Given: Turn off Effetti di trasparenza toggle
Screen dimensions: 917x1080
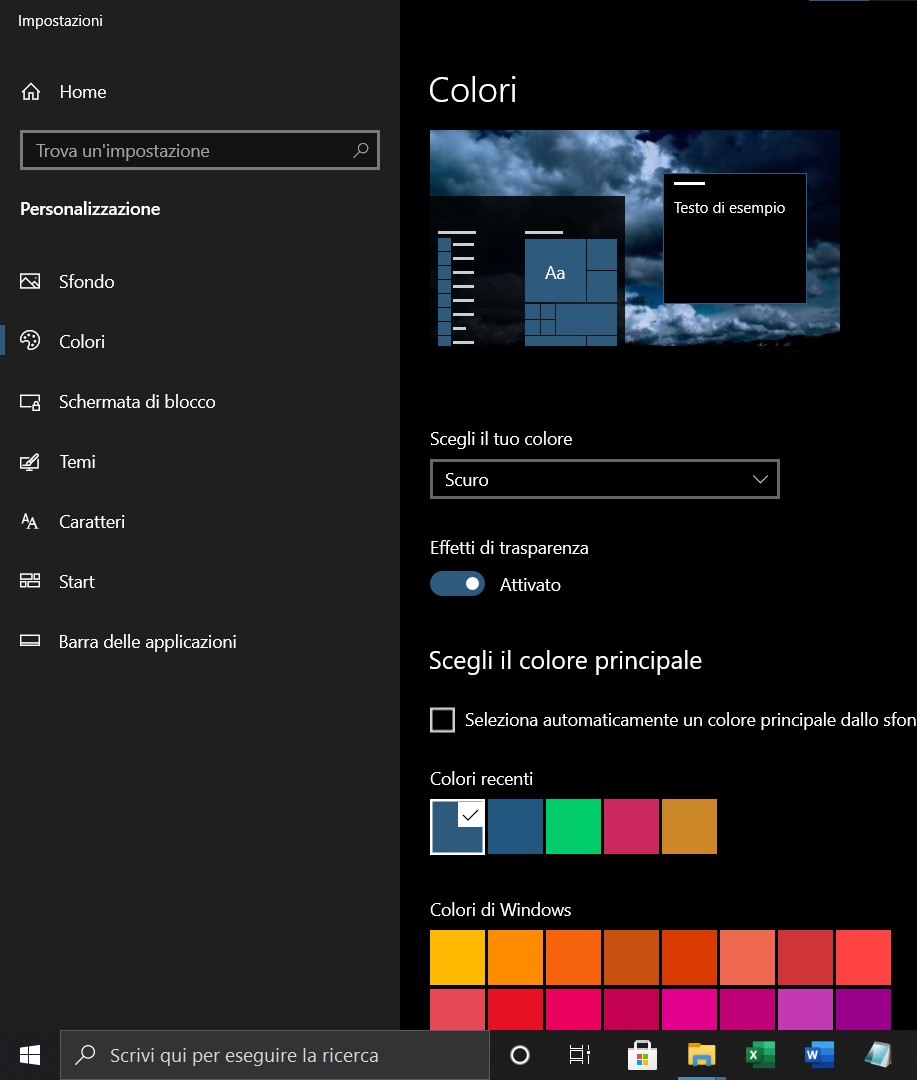Looking at the screenshot, I should click(x=457, y=584).
